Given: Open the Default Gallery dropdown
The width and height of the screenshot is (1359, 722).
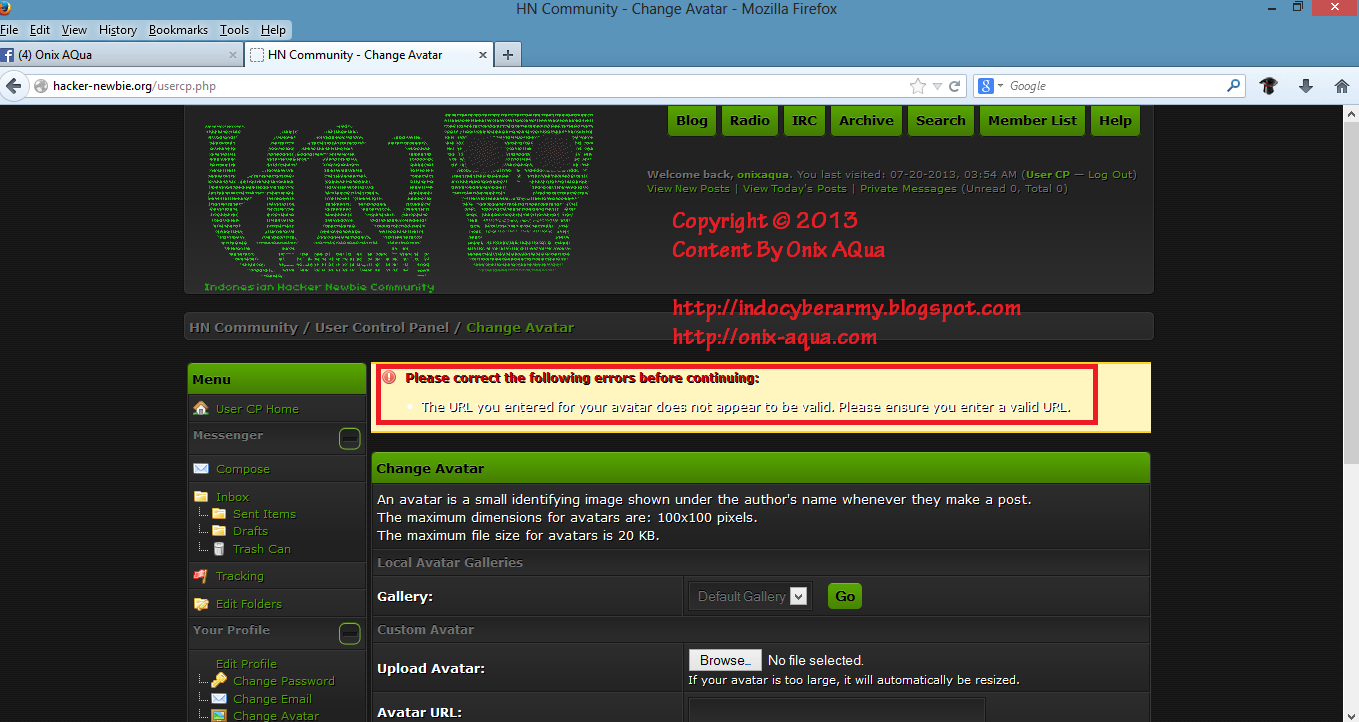Looking at the screenshot, I should (750, 596).
